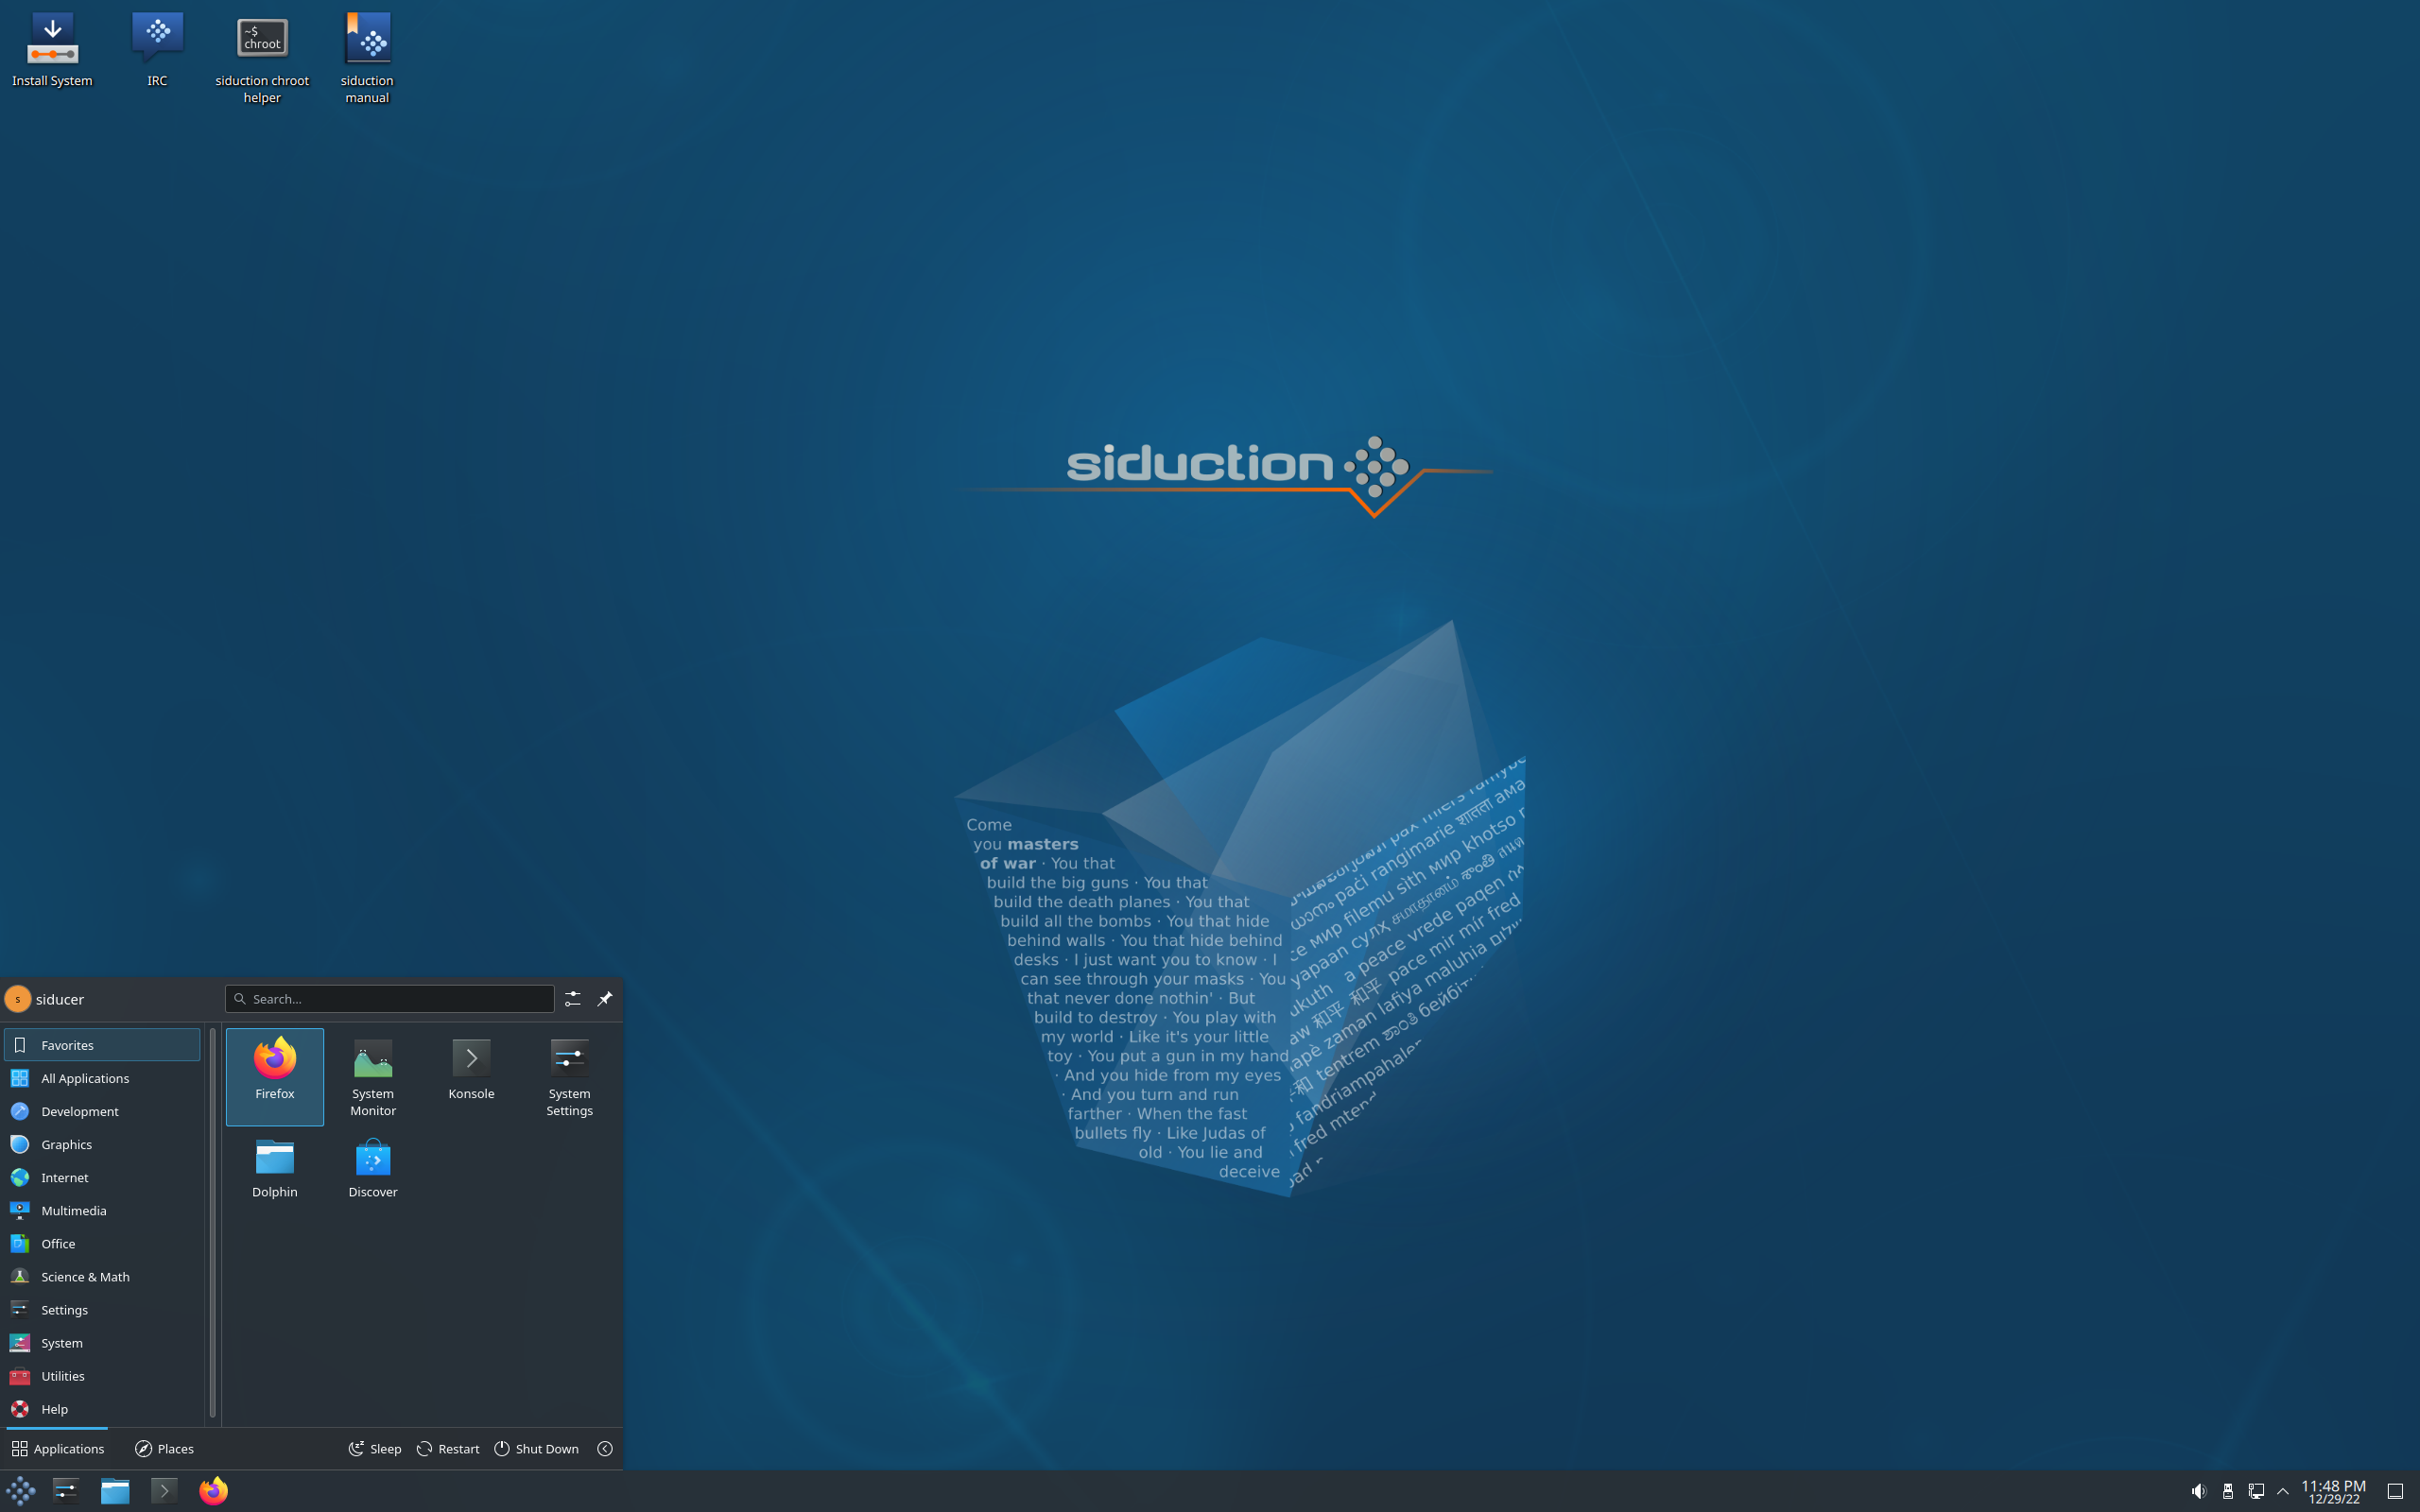Click the siduction application launcher in taskbar
Image resolution: width=2420 pixels, height=1512 pixels.
(21, 1491)
